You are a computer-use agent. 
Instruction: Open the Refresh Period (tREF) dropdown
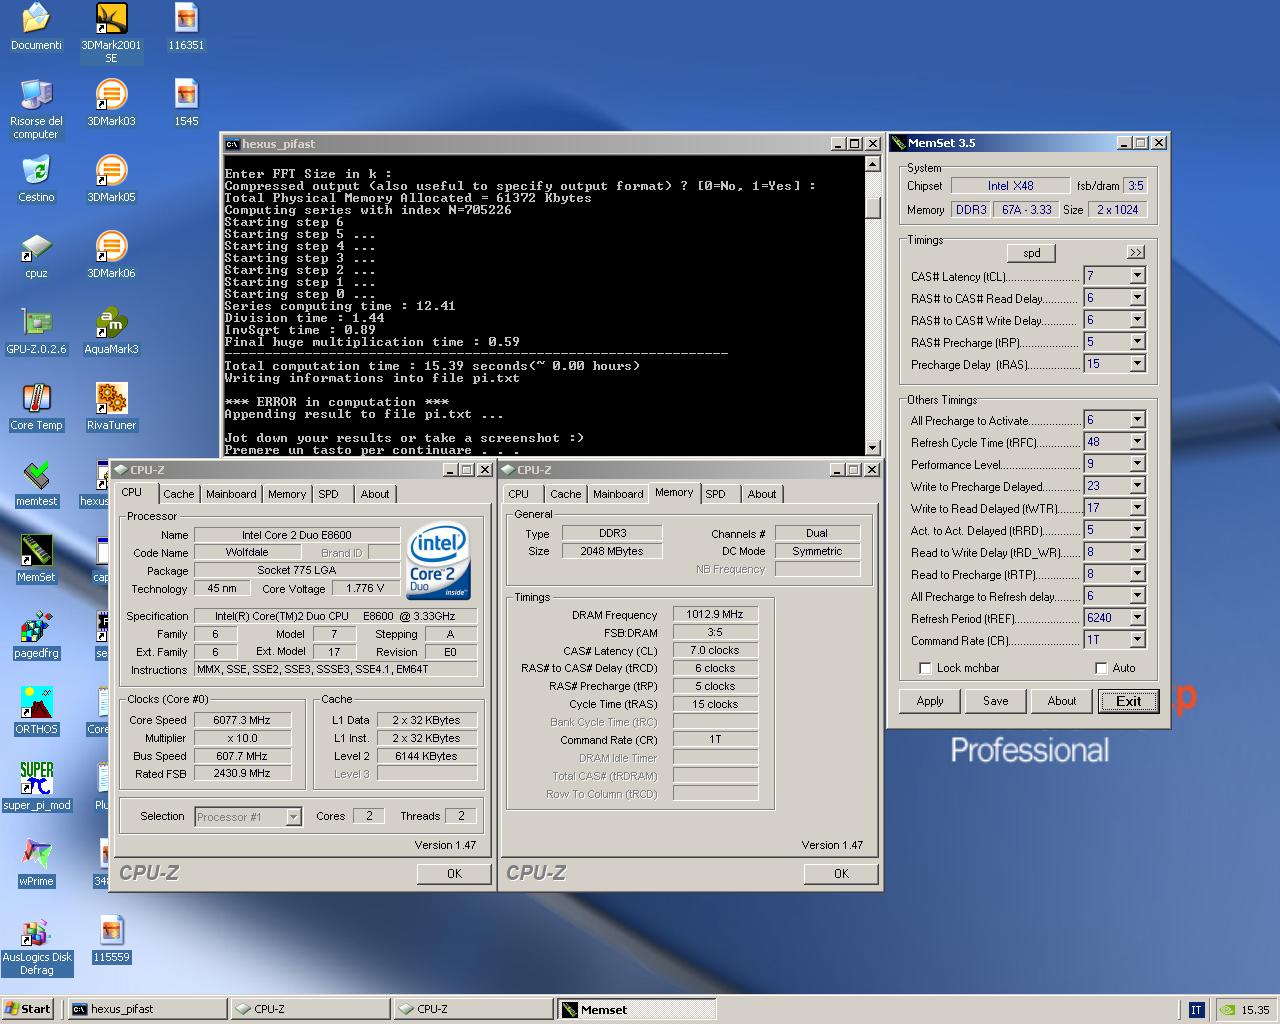1137,618
